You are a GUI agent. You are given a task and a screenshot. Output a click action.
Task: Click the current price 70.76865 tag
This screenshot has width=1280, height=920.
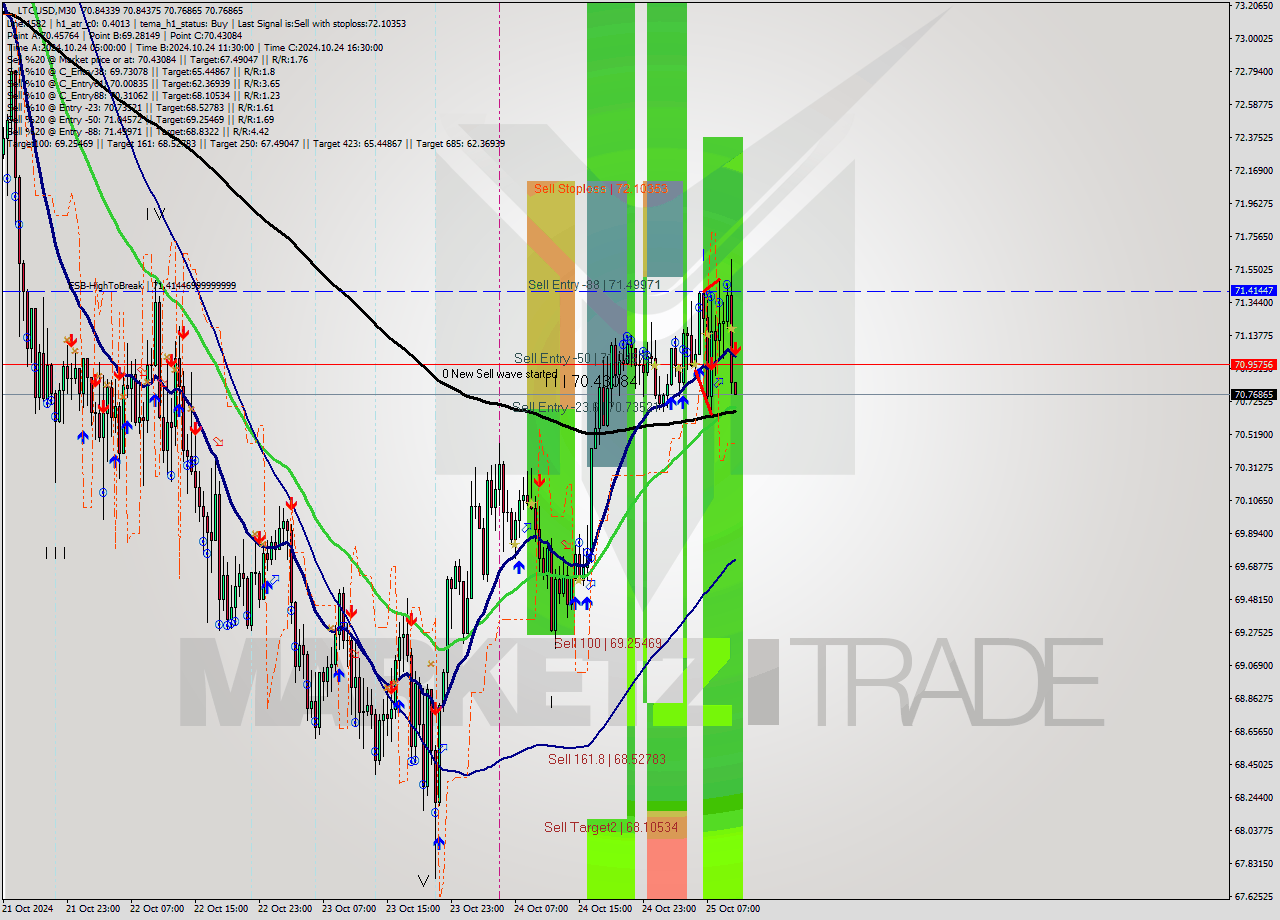click(x=1254, y=395)
